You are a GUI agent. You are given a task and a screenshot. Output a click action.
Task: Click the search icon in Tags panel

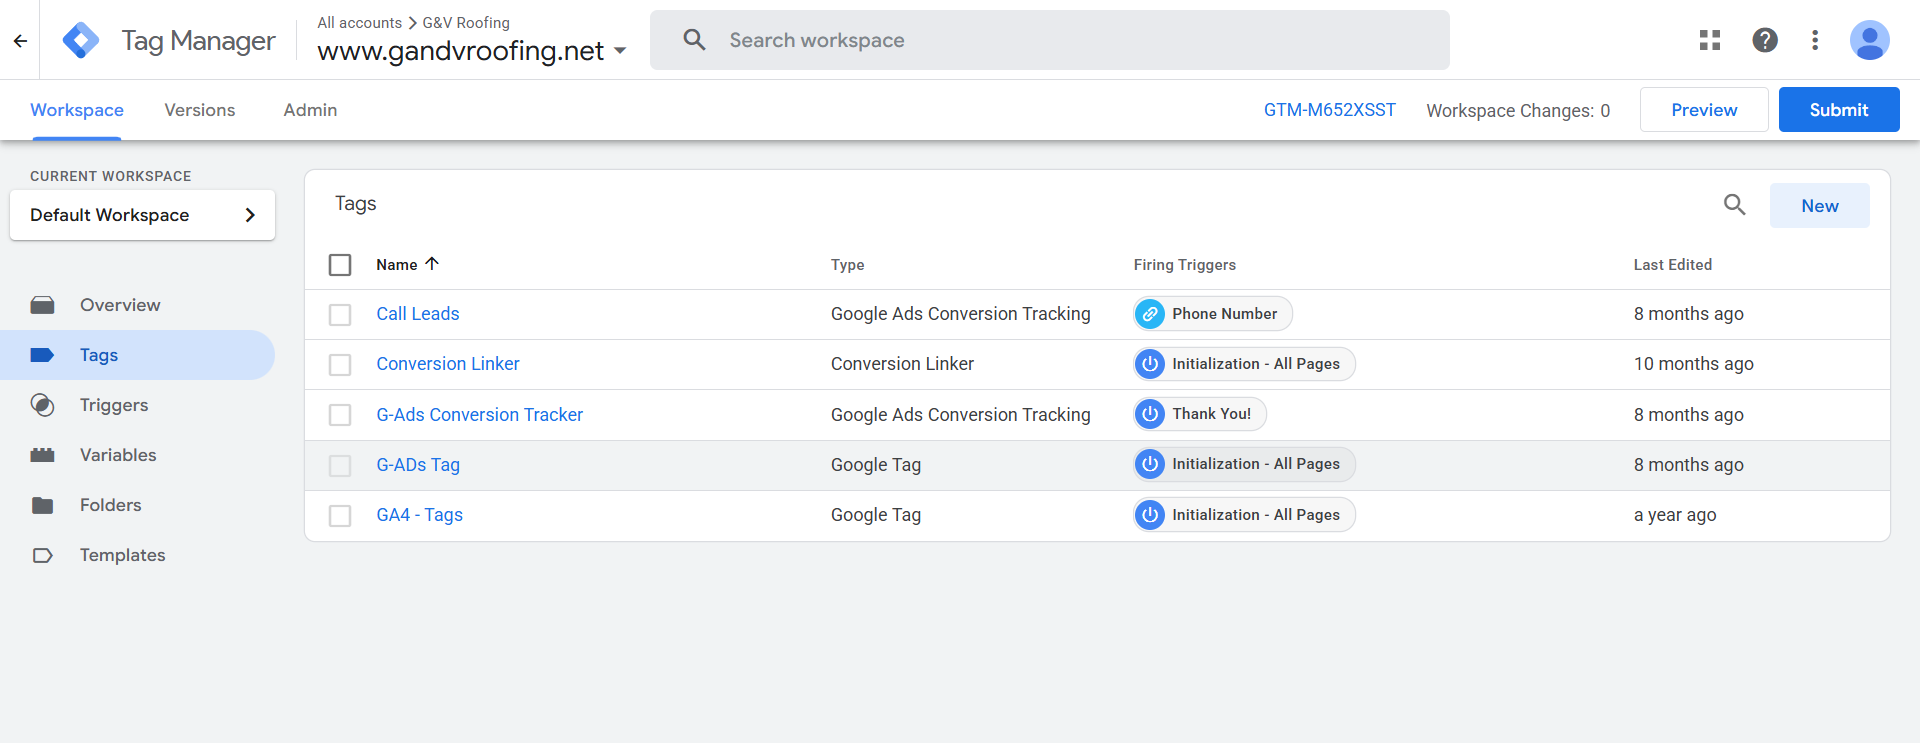pyautogui.click(x=1734, y=205)
